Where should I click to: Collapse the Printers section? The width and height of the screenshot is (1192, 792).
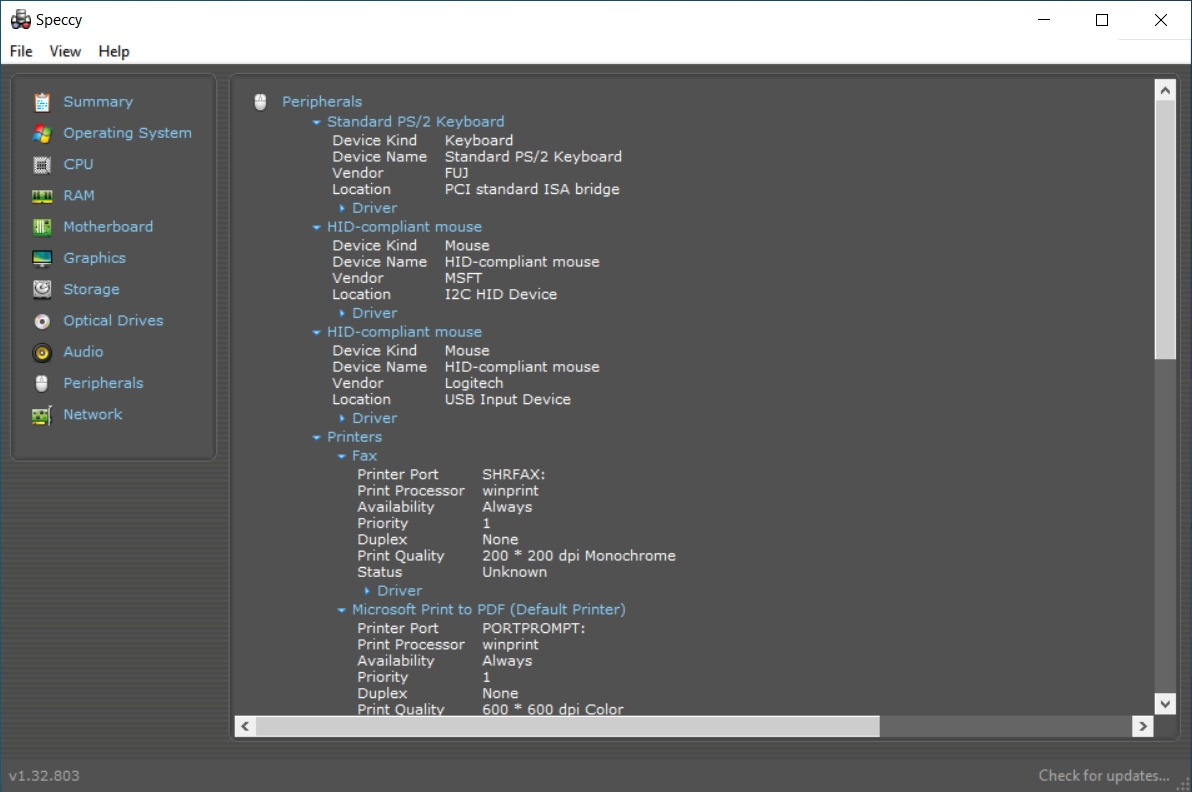tap(316, 437)
